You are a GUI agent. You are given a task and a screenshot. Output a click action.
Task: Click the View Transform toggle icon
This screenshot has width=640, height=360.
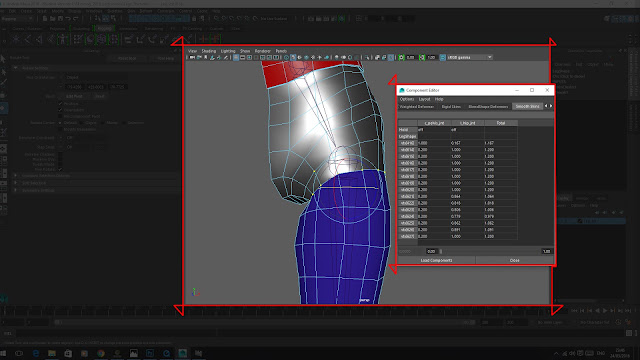coord(442,58)
